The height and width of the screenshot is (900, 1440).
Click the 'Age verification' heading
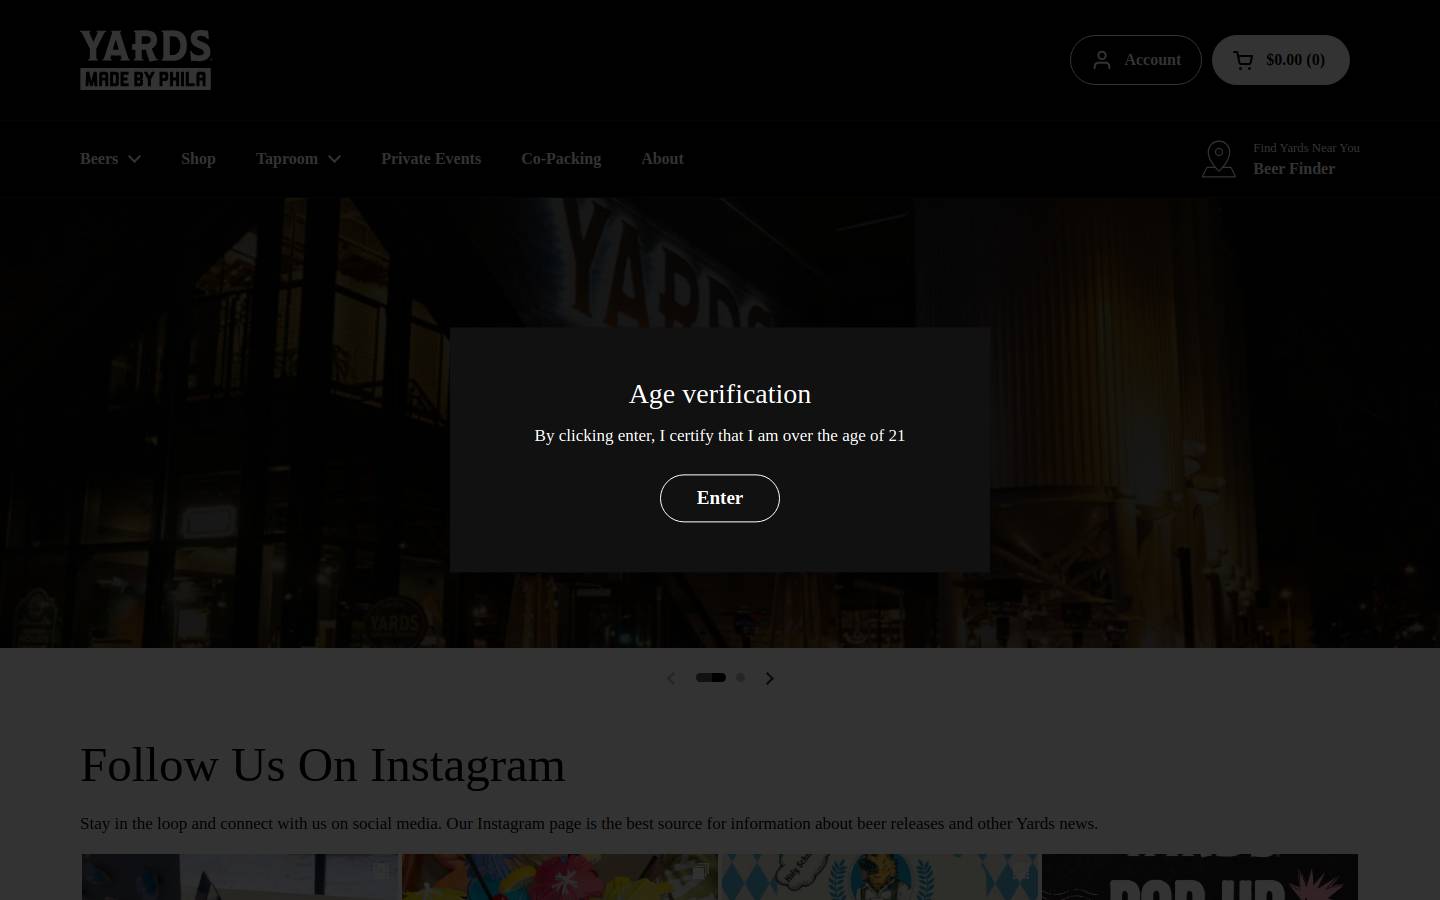coord(720,394)
